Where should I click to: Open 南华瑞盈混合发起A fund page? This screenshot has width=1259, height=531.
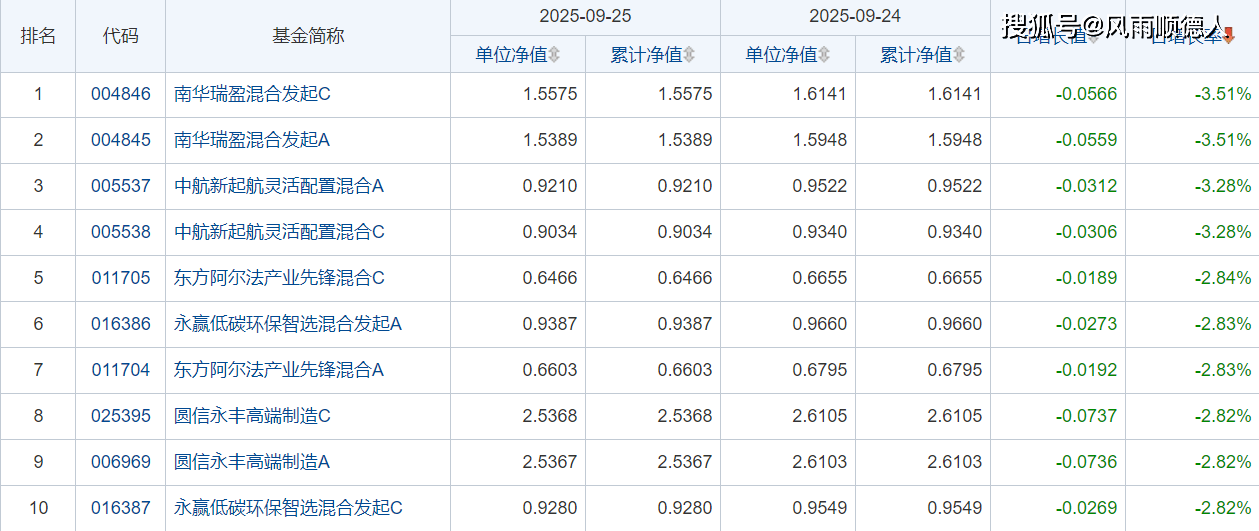click(252, 140)
